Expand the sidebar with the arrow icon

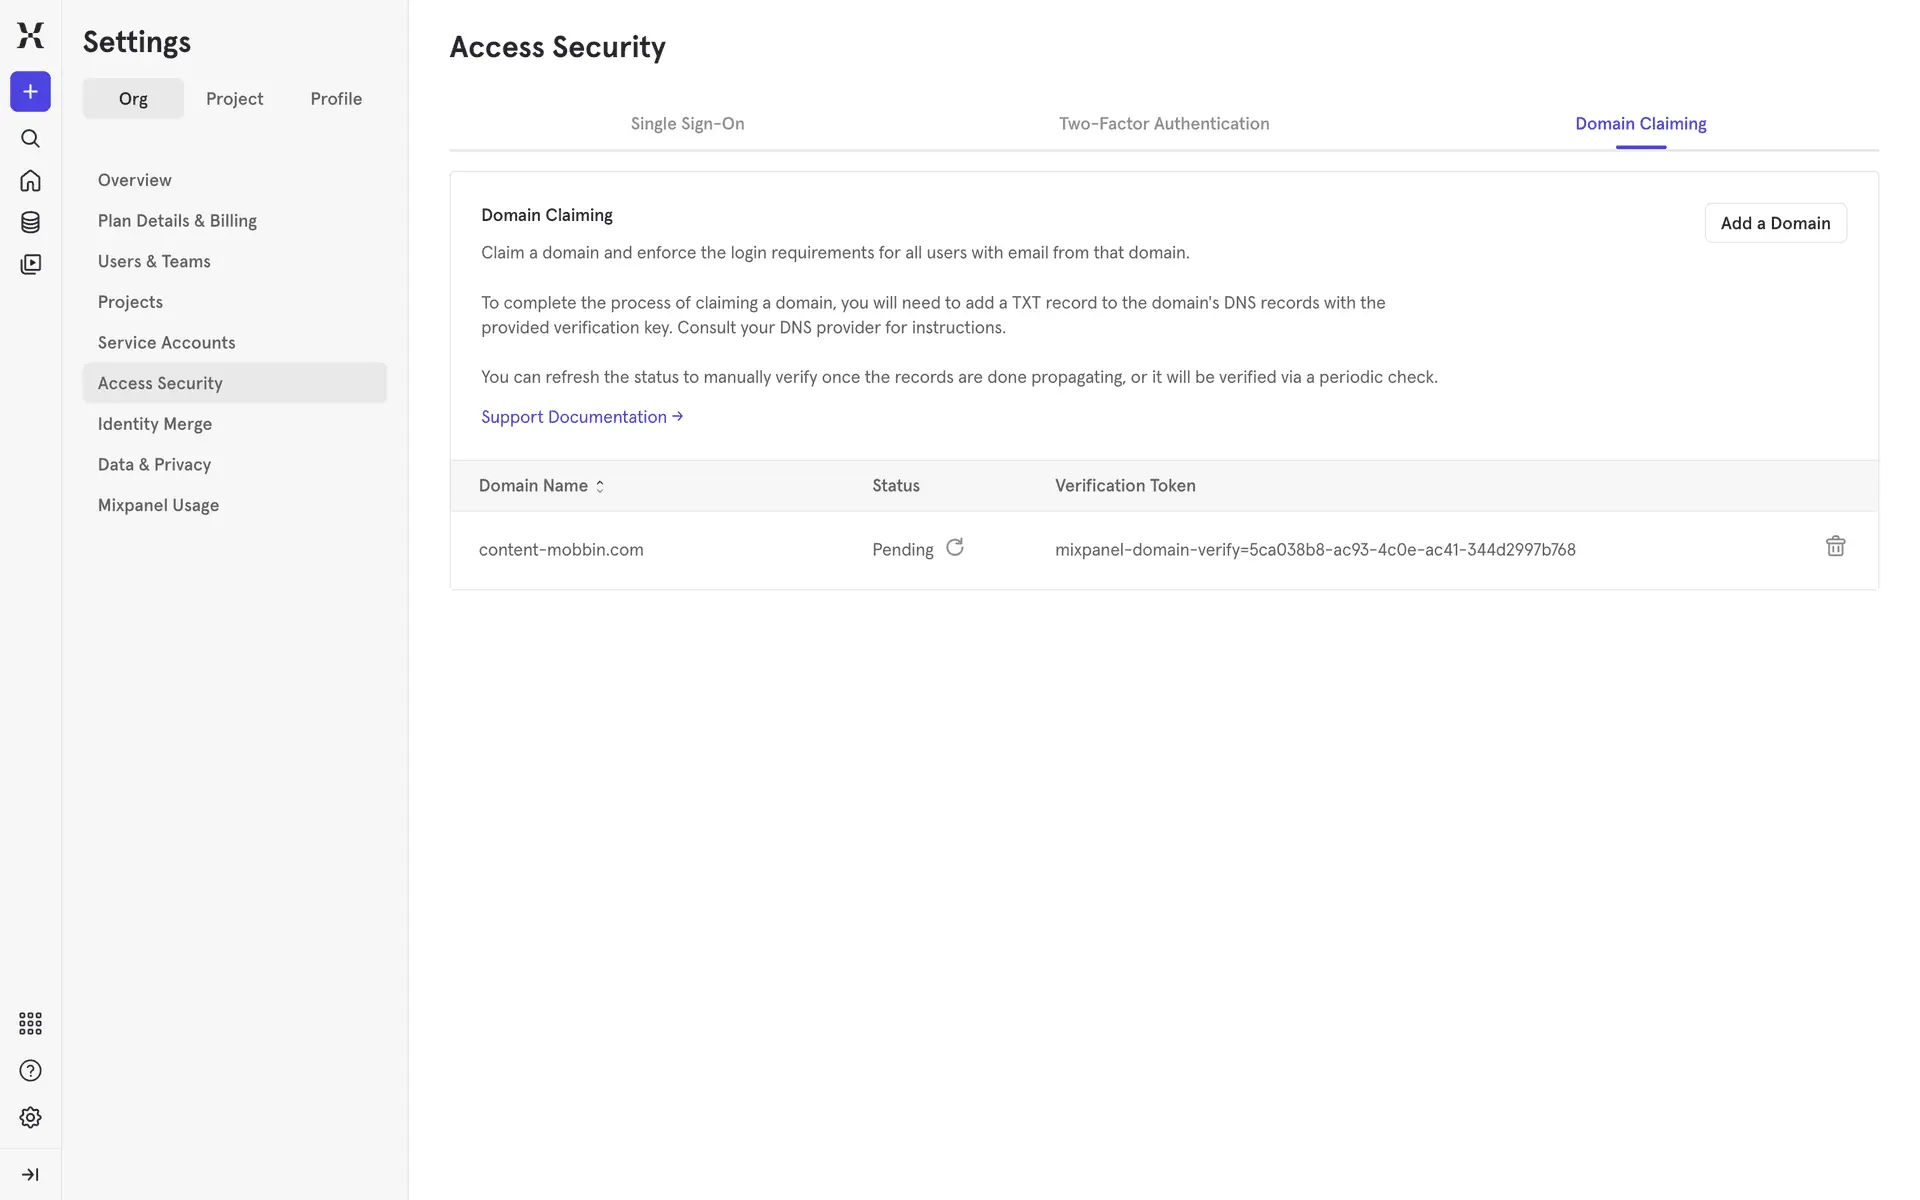(30, 1175)
